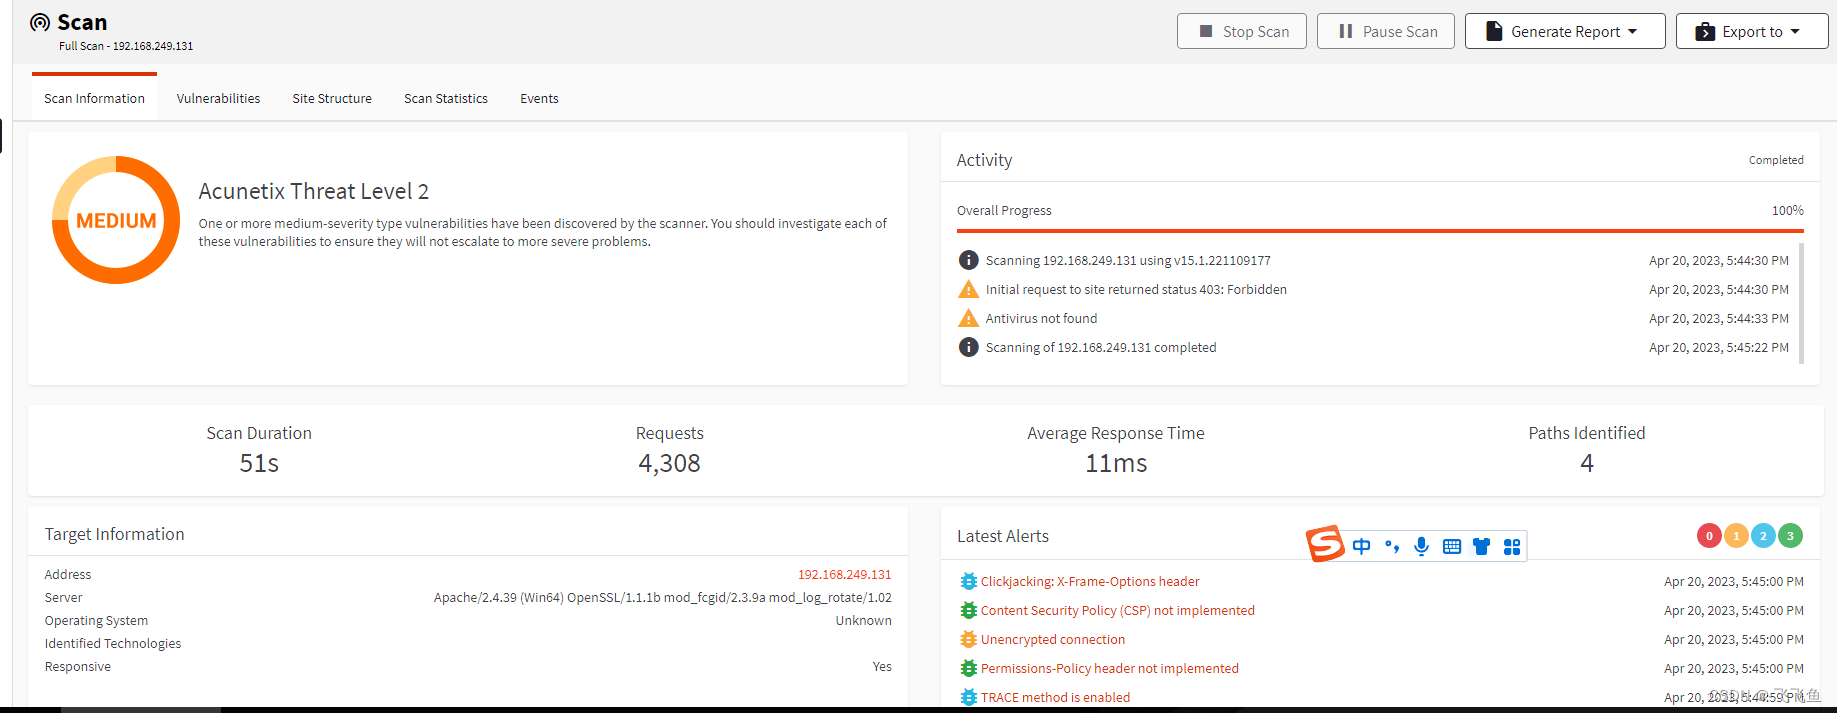Click info icon beside 'Scanning 192.168.249.131 using v15'
This screenshot has width=1837, height=713.
[968, 260]
